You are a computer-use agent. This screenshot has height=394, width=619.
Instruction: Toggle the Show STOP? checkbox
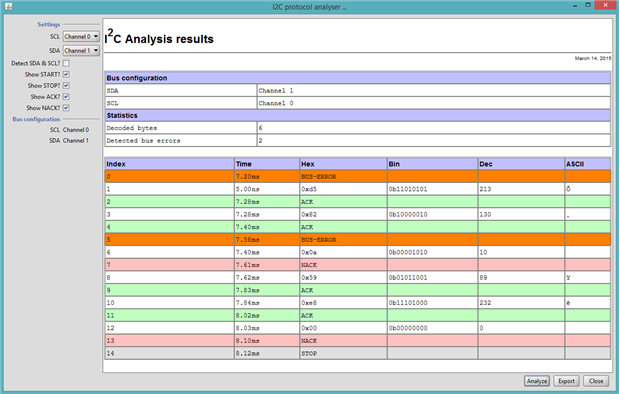[x=66, y=85]
